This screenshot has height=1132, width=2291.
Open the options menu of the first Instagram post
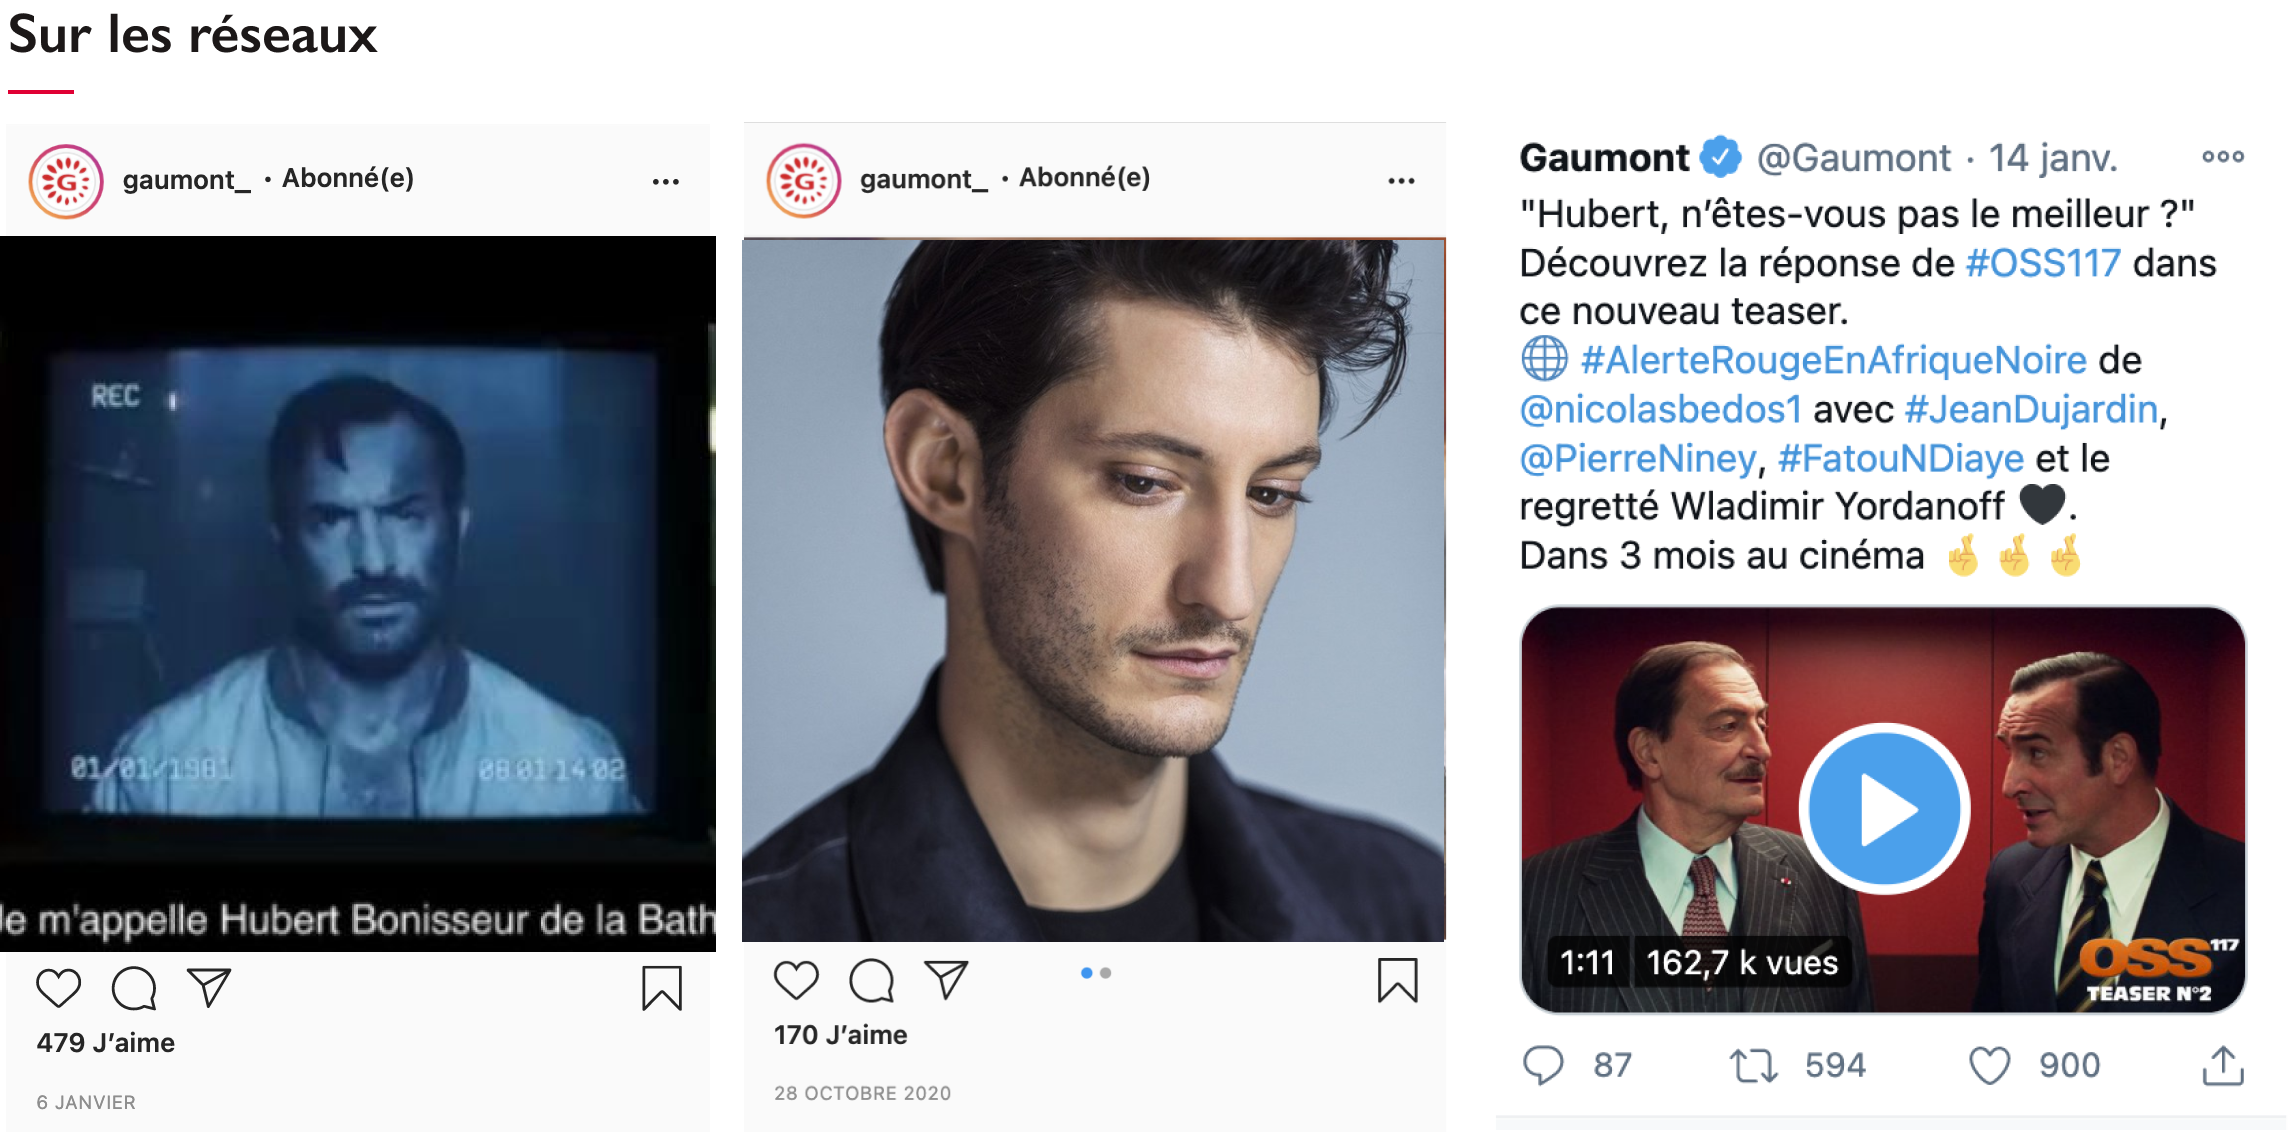[x=665, y=181]
